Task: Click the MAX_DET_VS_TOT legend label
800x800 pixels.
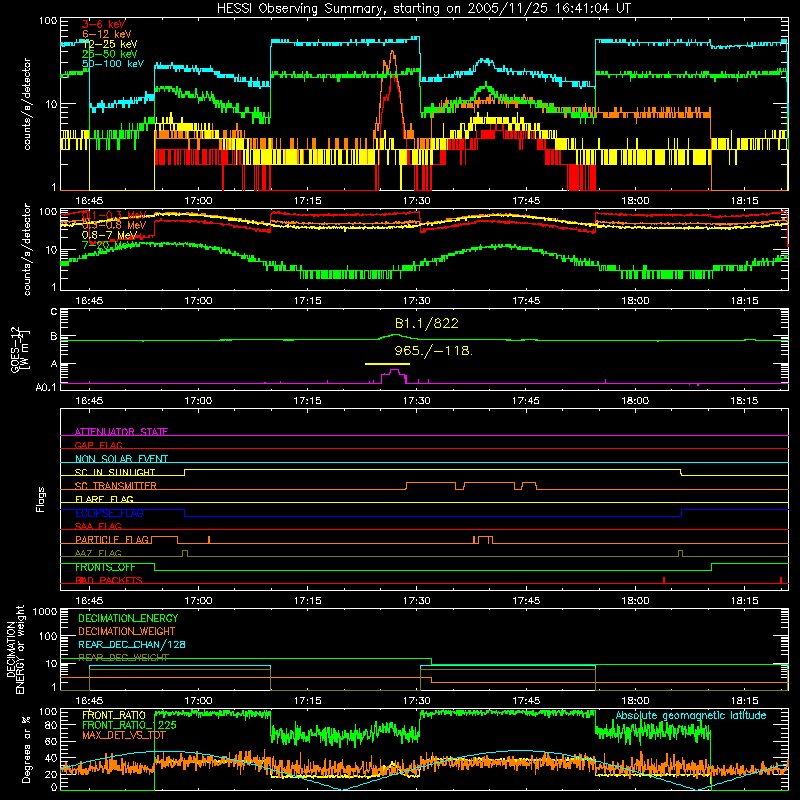Action: [123, 735]
